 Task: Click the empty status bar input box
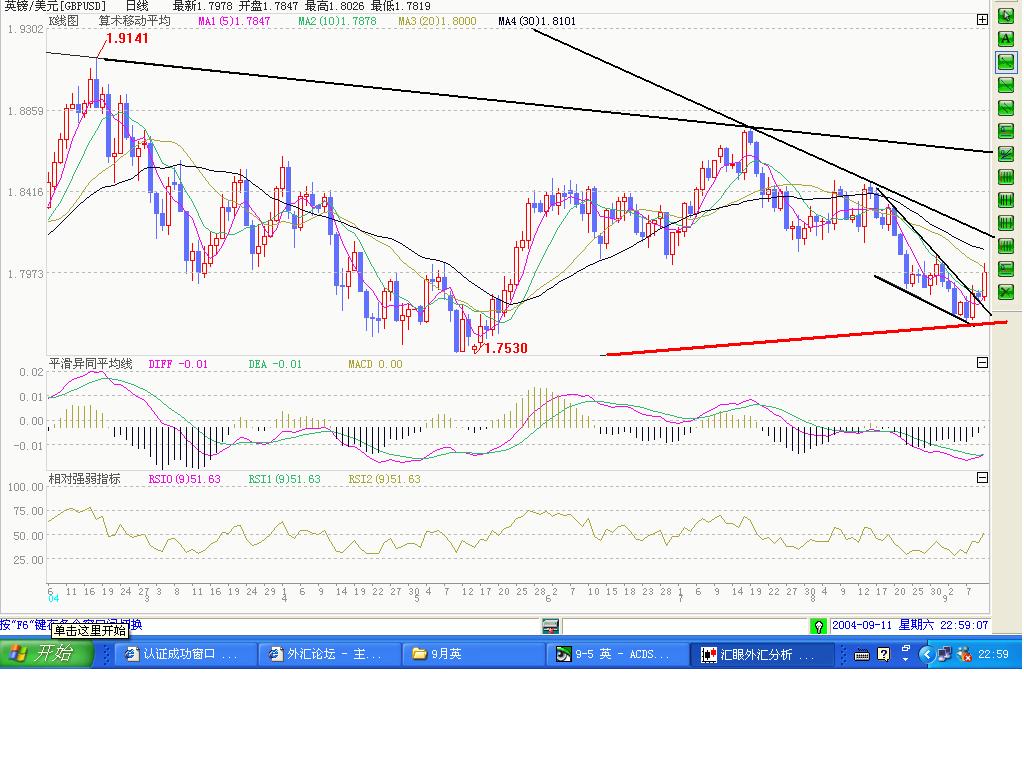684,626
